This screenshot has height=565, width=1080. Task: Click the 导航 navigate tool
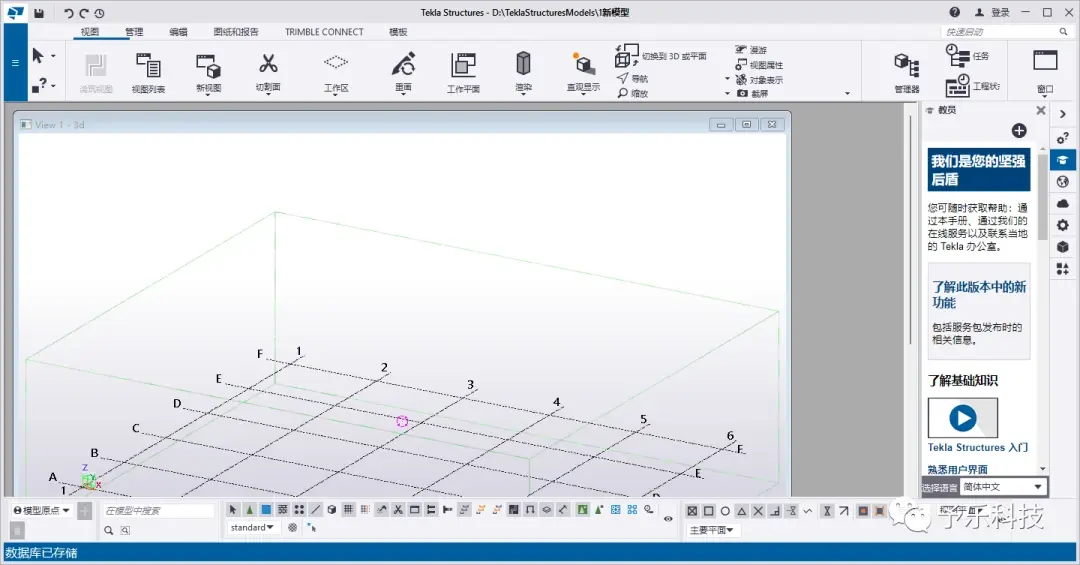coord(632,79)
